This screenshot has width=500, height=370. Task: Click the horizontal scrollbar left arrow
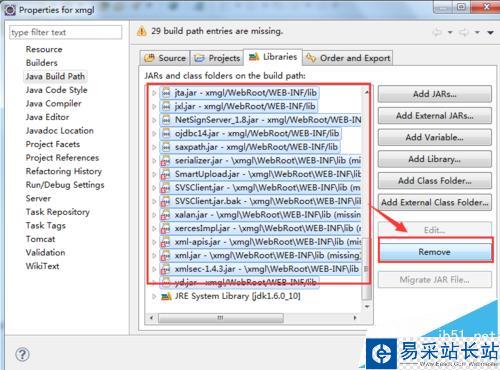(x=152, y=318)
